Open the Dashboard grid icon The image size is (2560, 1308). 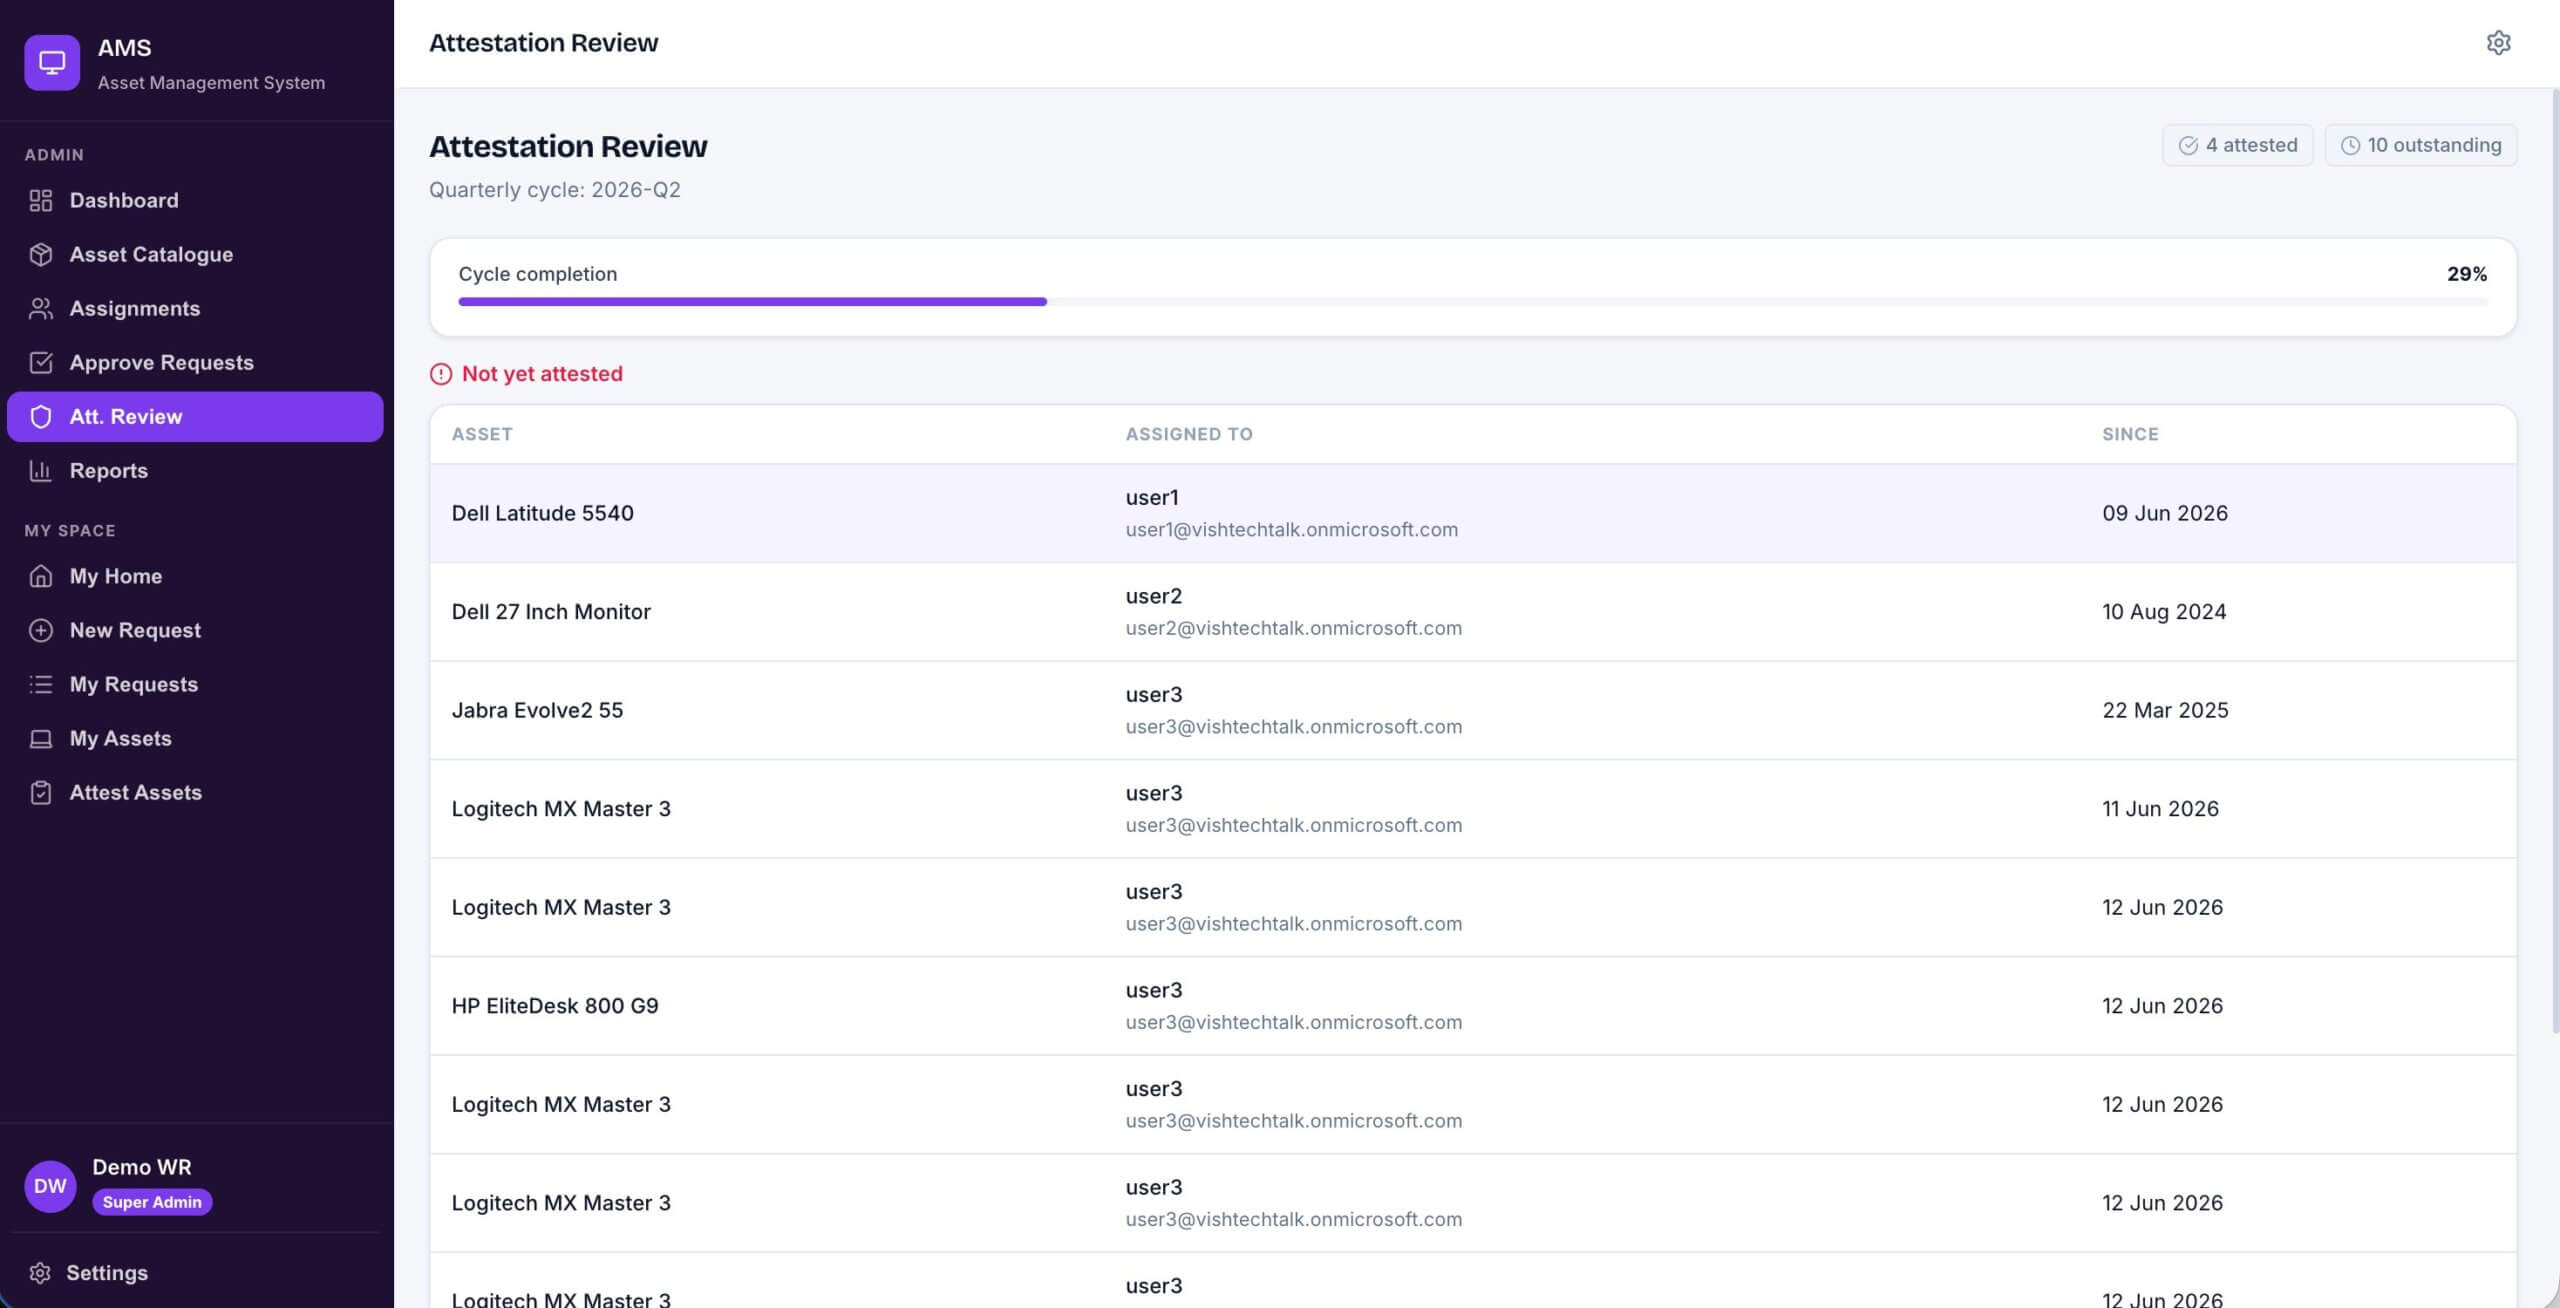tap(41, 200)
